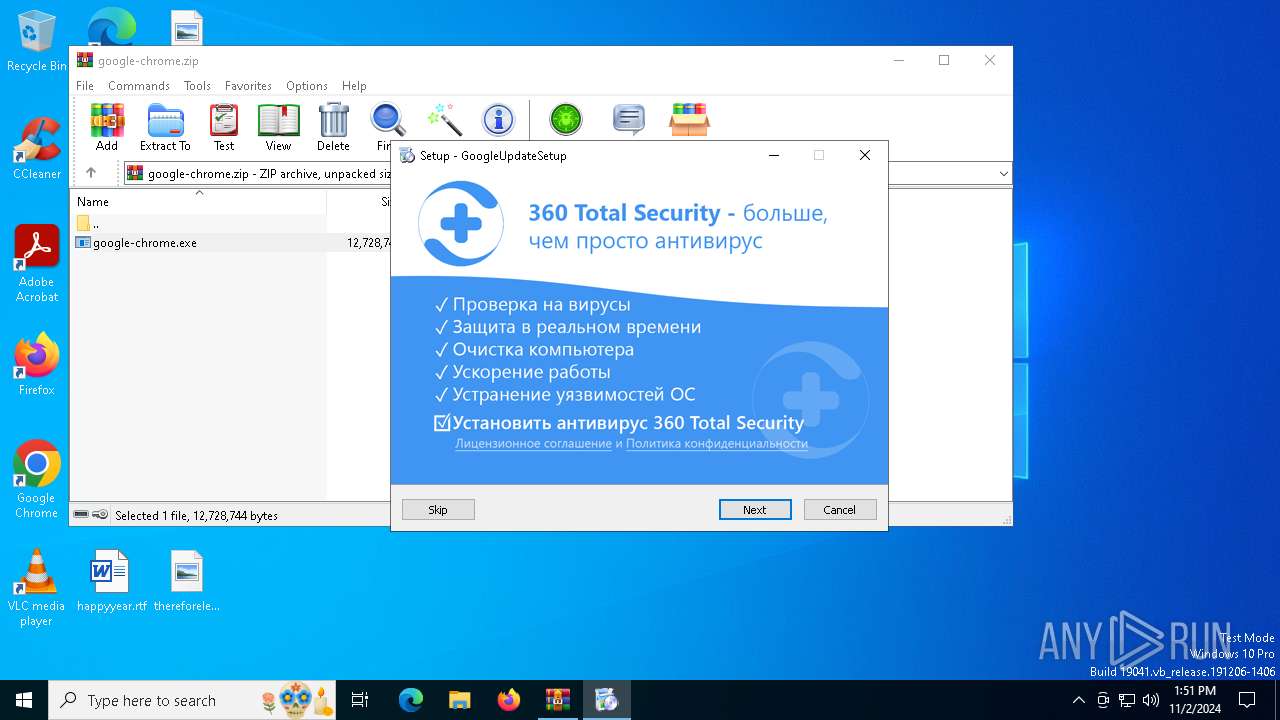
Task: Select the thereforele... image file on desktop
Action: click(187, 580)
